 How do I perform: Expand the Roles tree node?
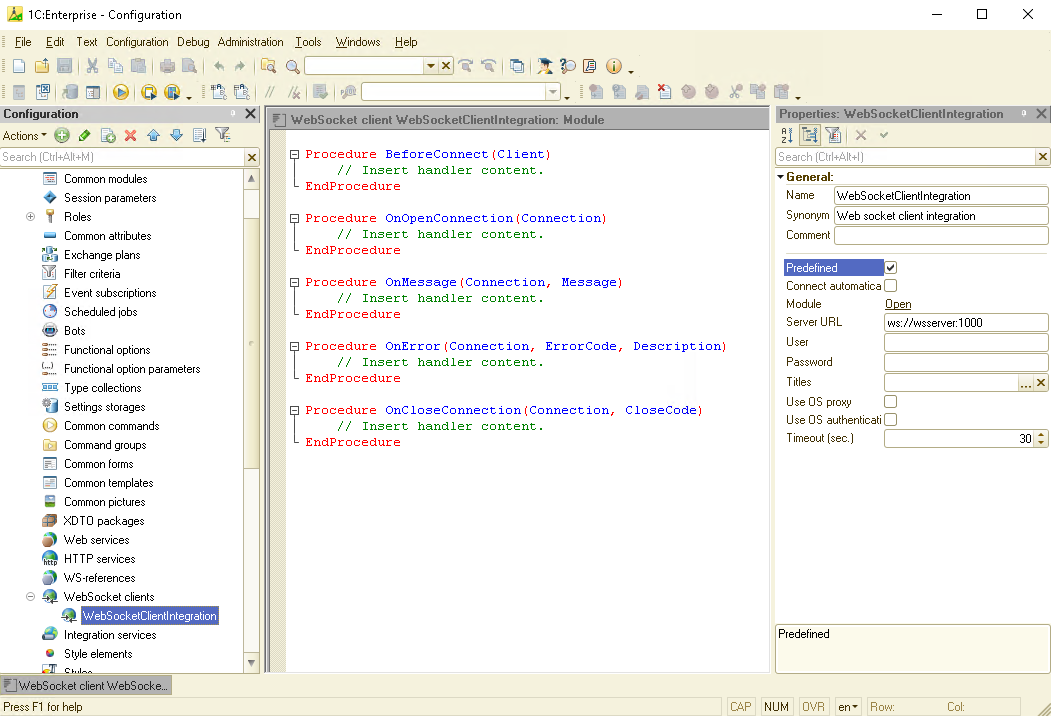click(x=30, y=217)
